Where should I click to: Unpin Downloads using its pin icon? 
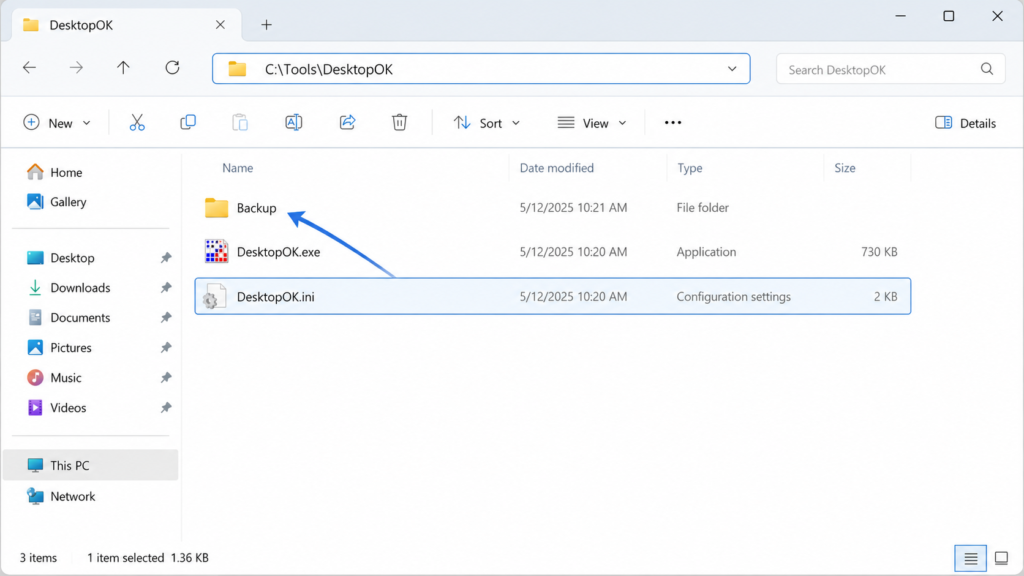click(166, 288)
